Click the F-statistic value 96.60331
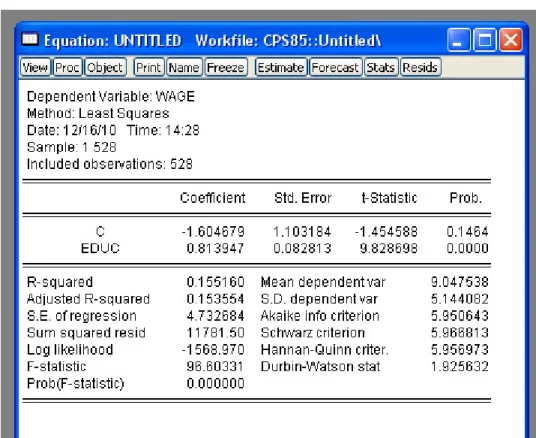 tap(215, 366)
